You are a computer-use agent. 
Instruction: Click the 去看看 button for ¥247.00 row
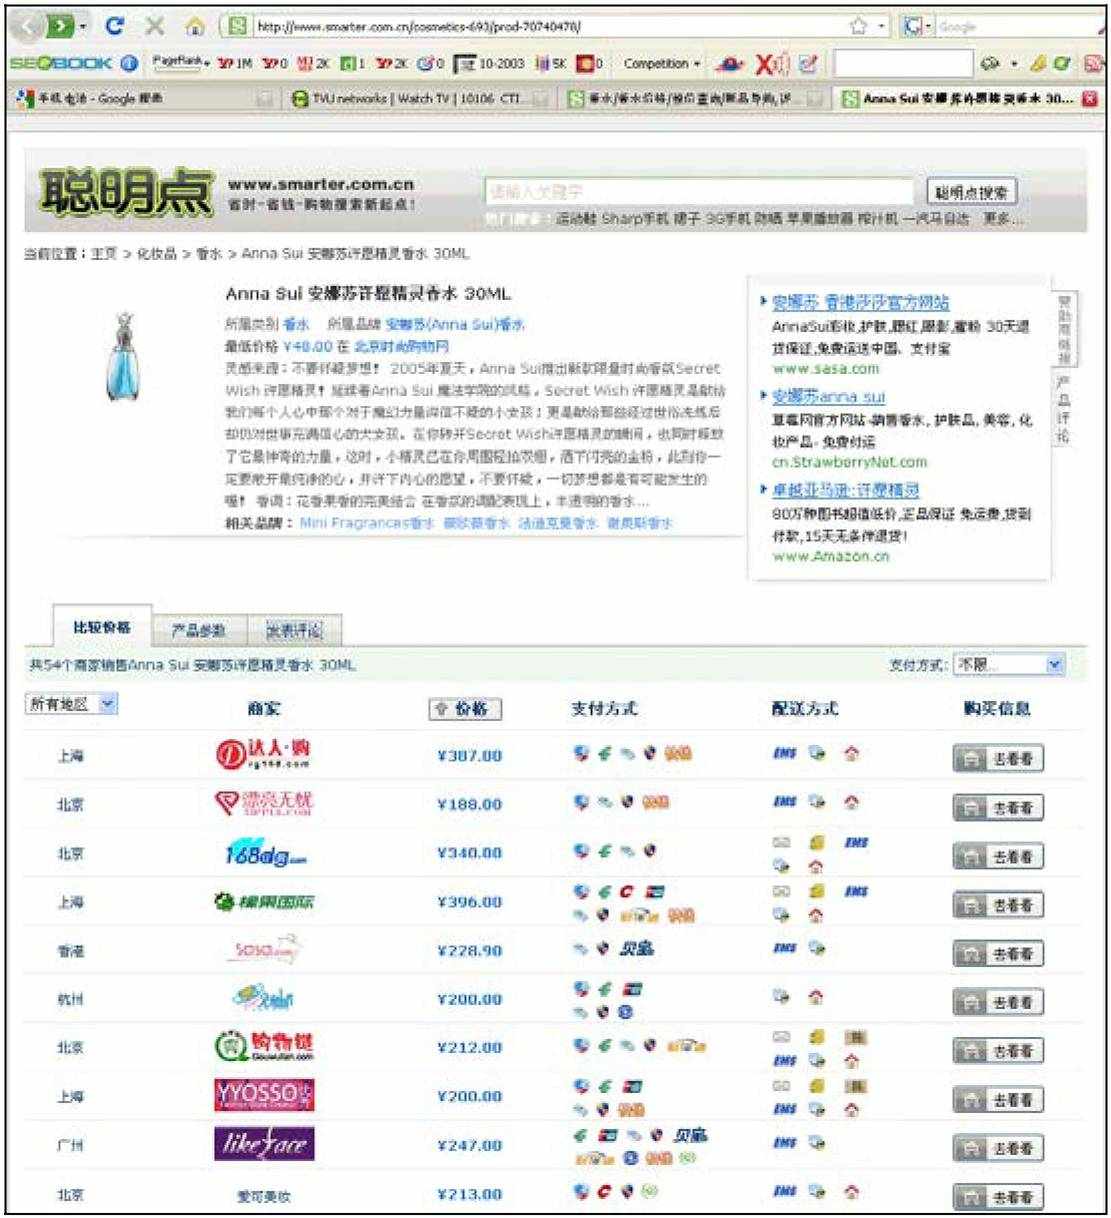click(x=997, y=1149)
